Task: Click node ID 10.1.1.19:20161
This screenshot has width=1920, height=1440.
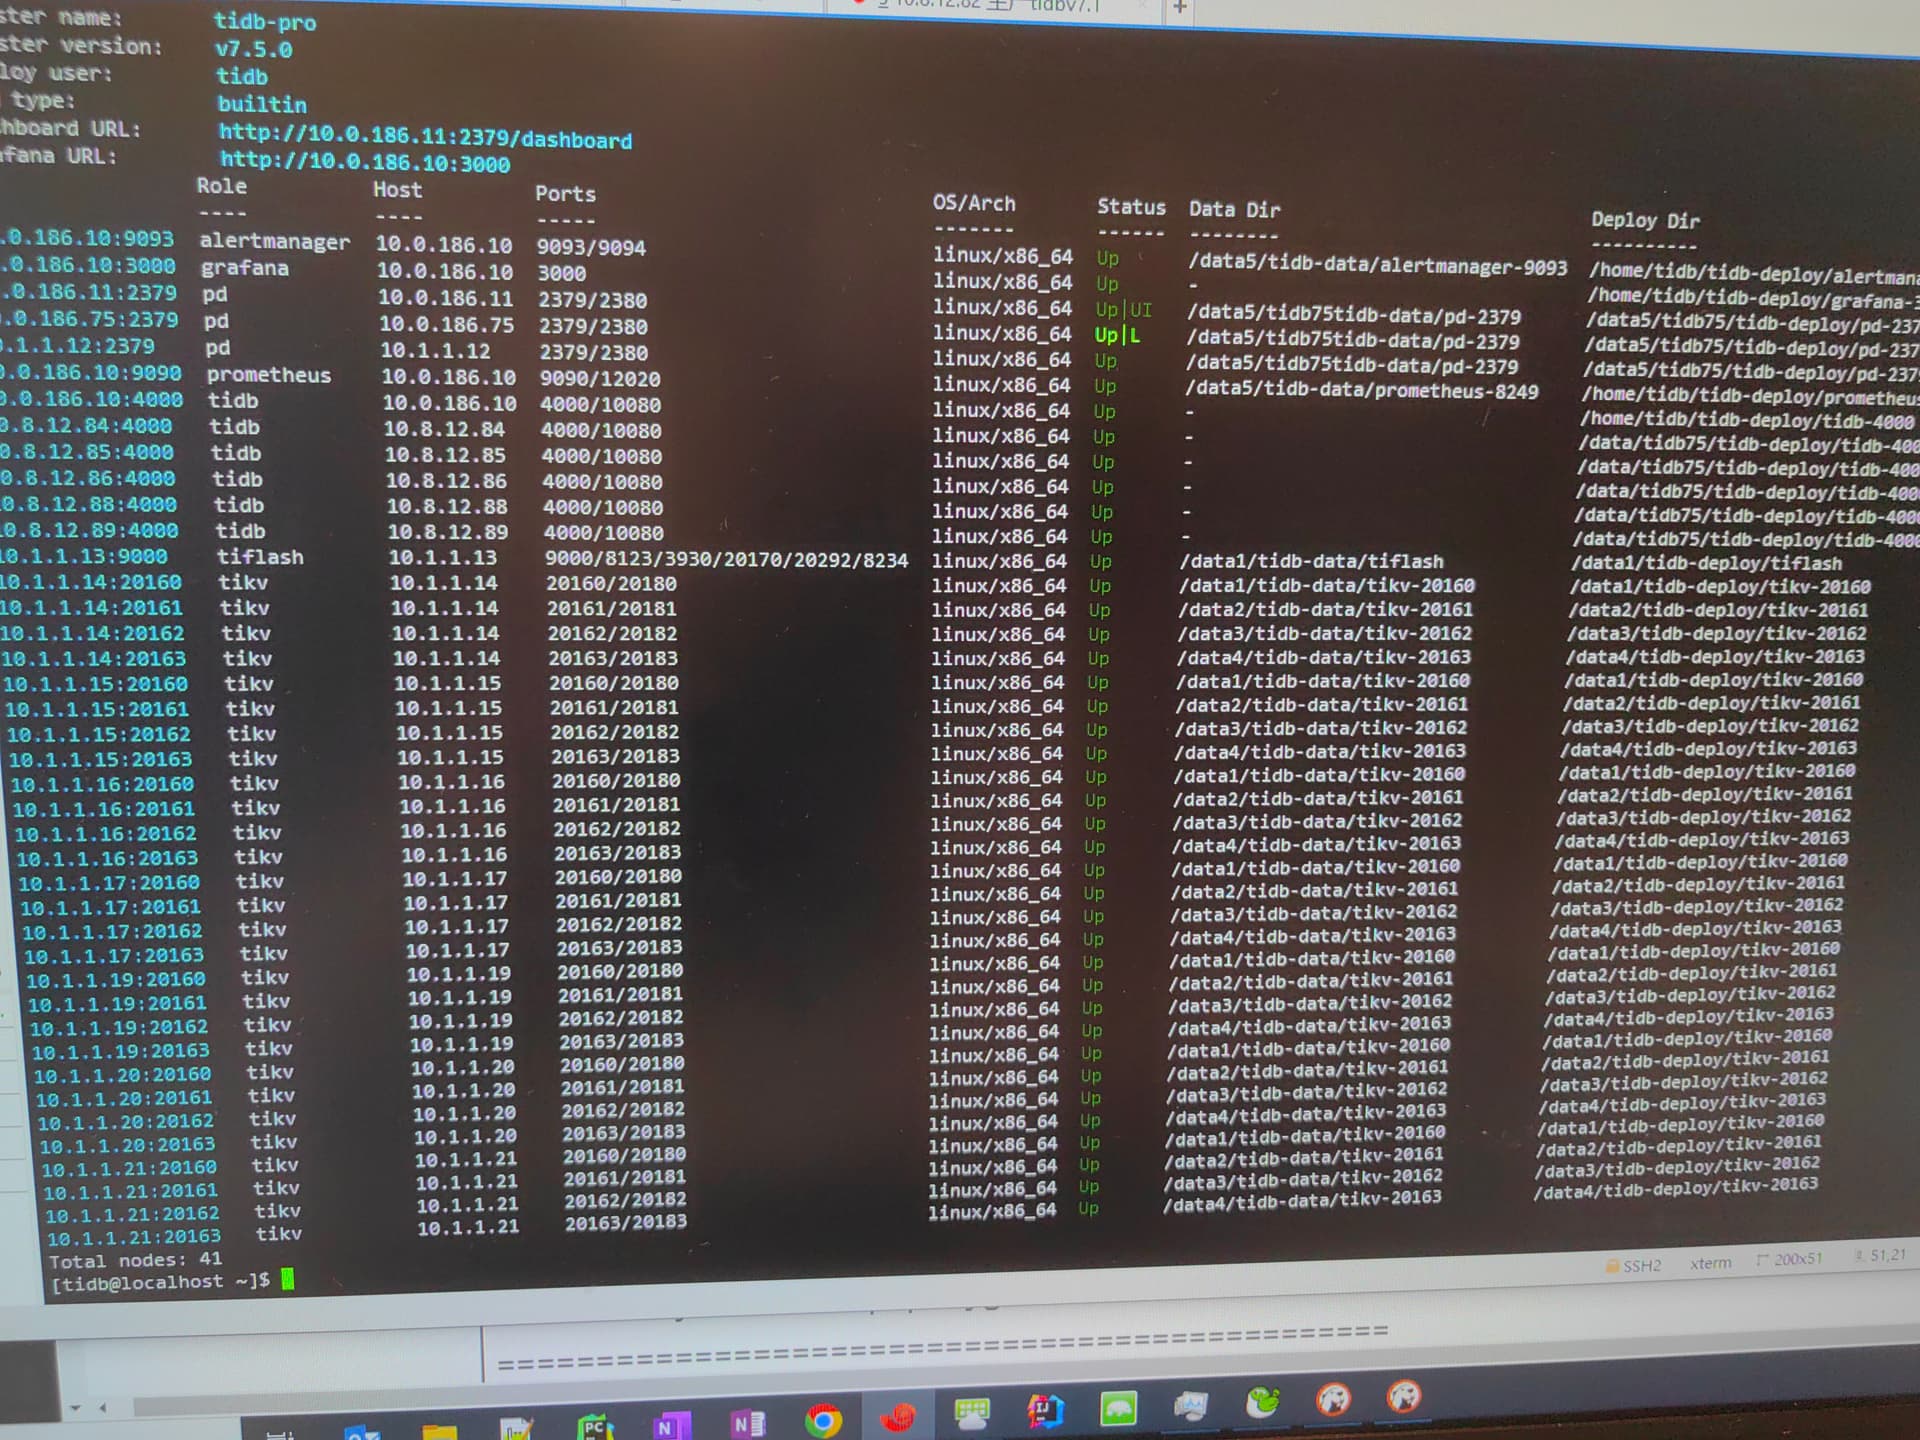Action: [117, 1004]
